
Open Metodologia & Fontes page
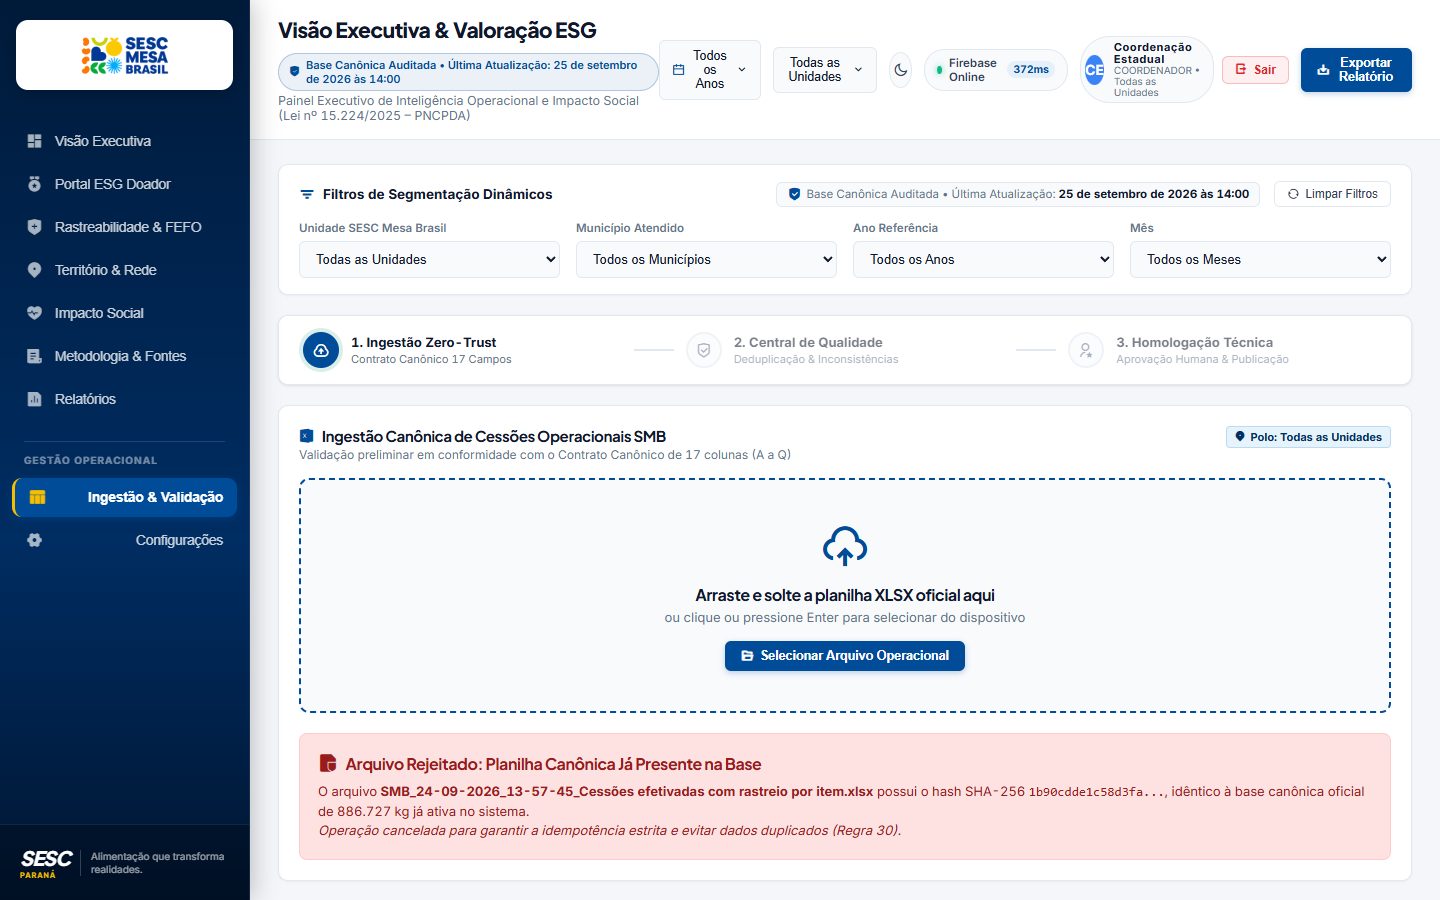pos(124,356)
